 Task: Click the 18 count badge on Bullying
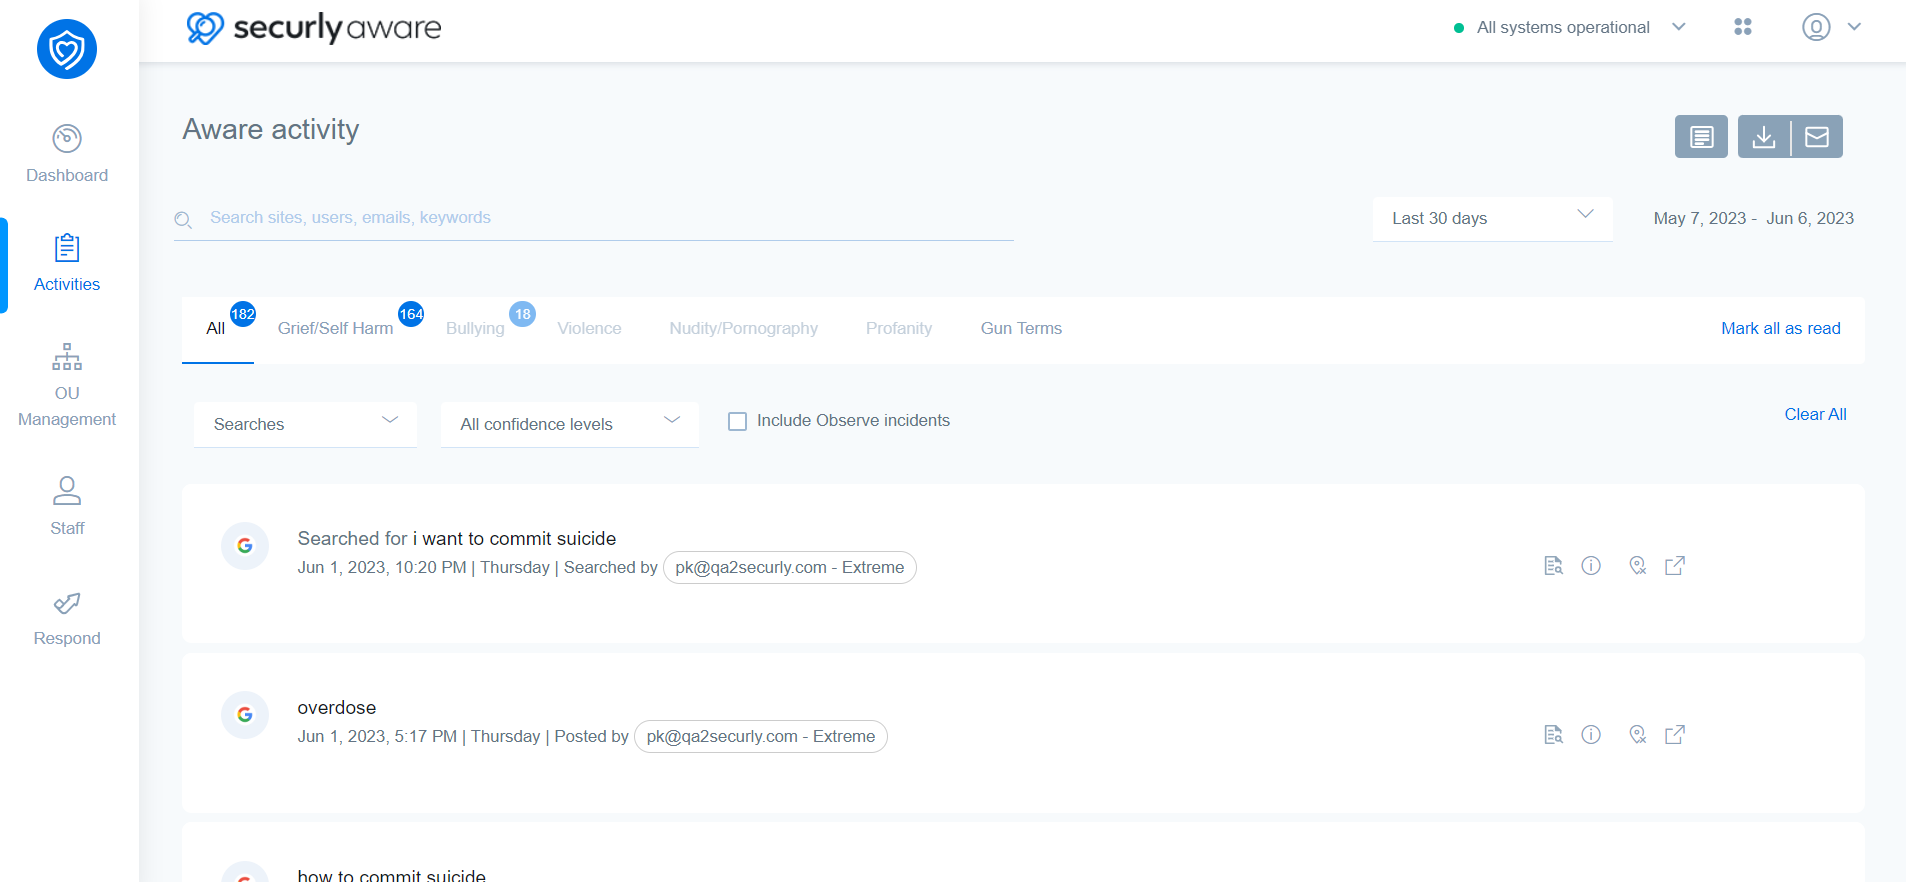[x=522, y=314]
